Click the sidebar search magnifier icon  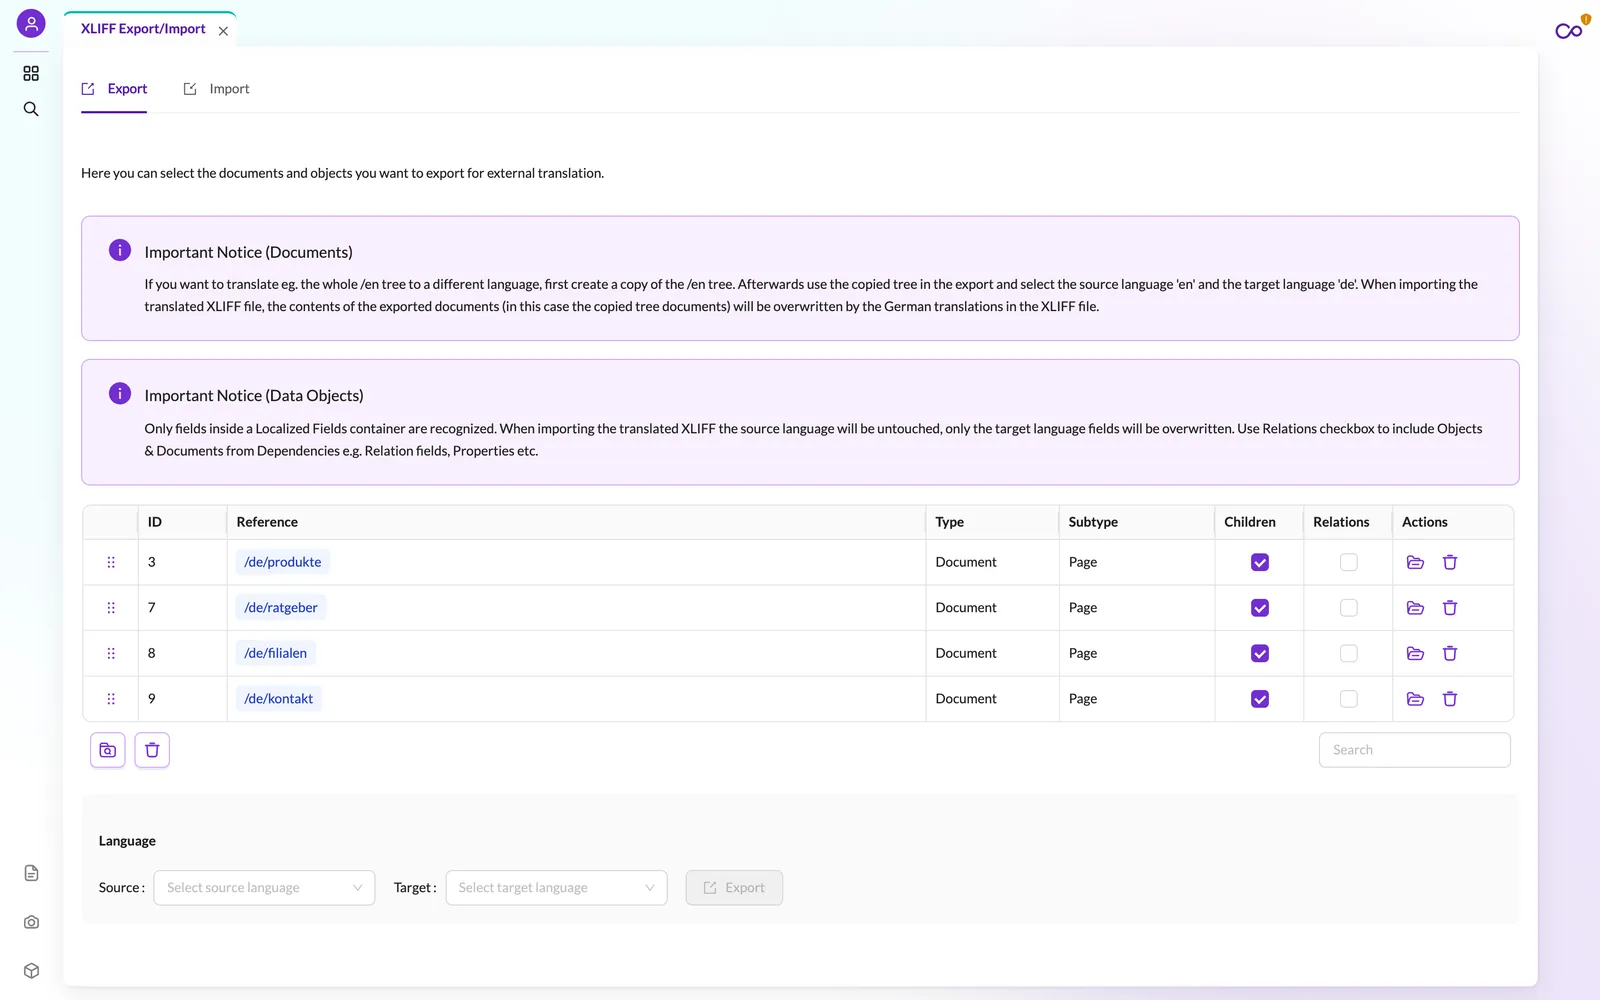pos(31,109)
